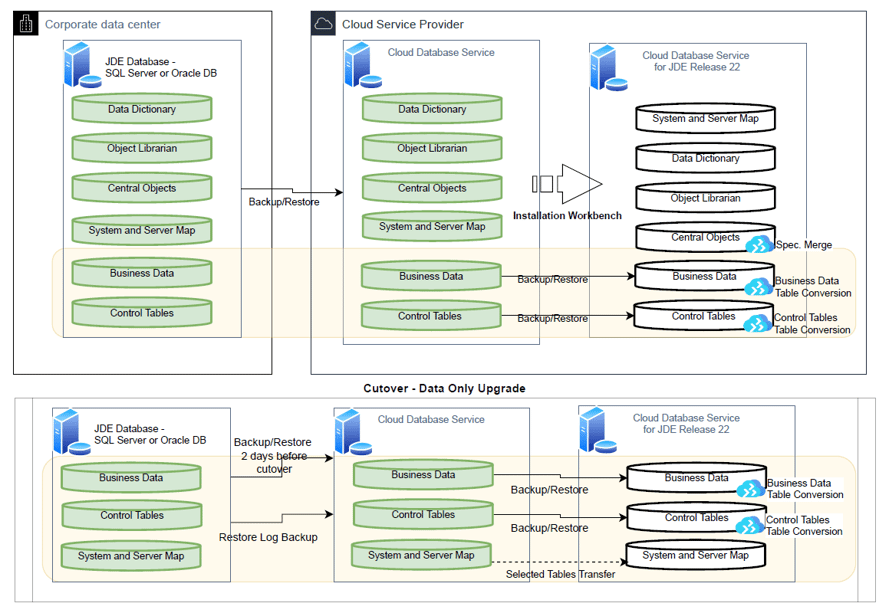Image resolution: width=889 pixels, height=613 pixels.
Task: Click the Spec. Merge cloud icon
Action: 760,244
